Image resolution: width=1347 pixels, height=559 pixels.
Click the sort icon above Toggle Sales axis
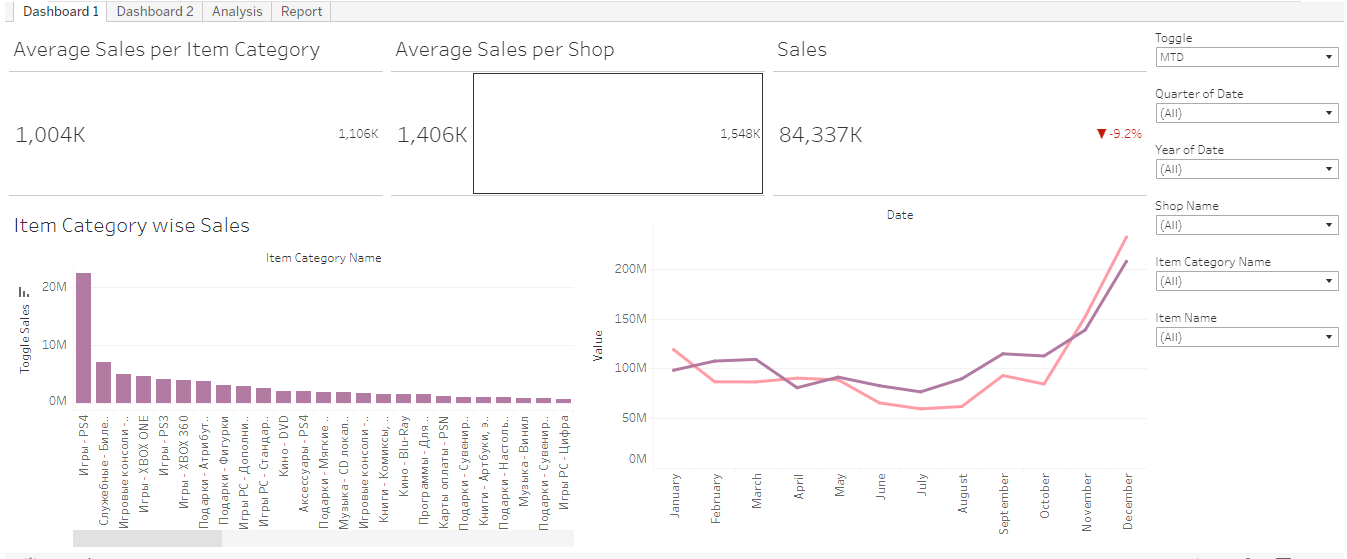tap(24, 292)
